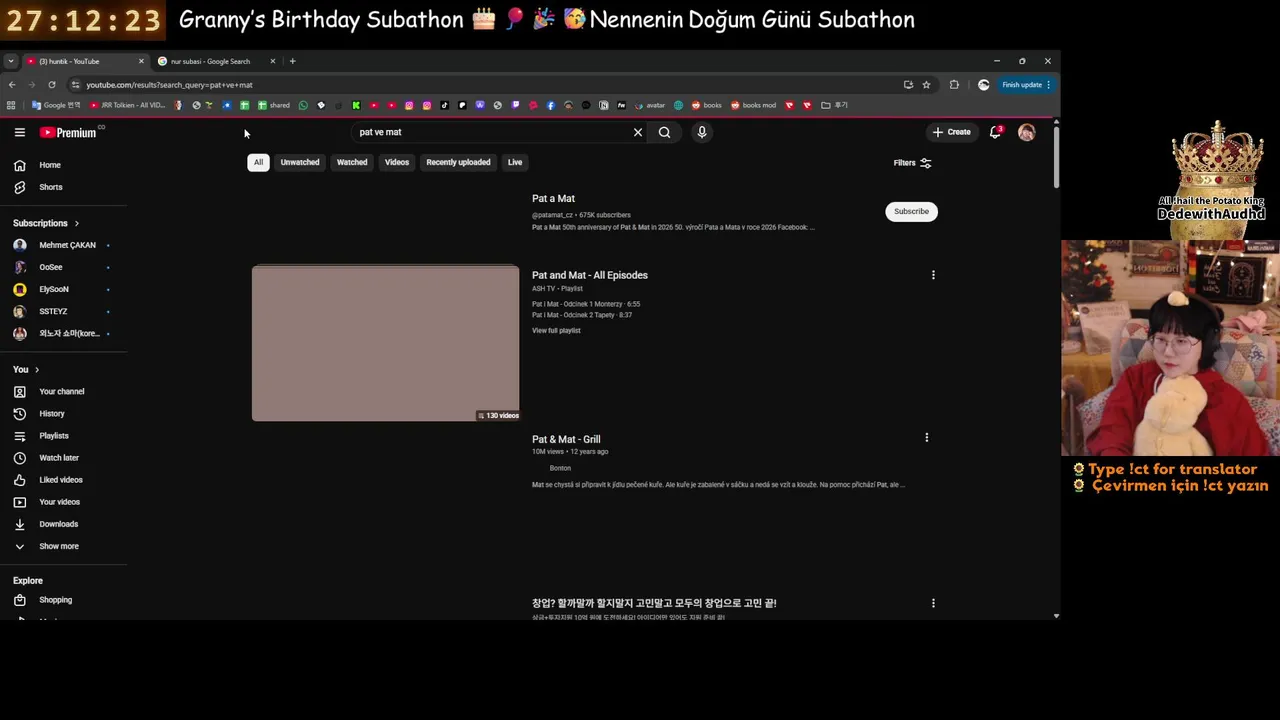Reload the page
This screenshot has height=720, width=1280.
(x=52, y=85)
